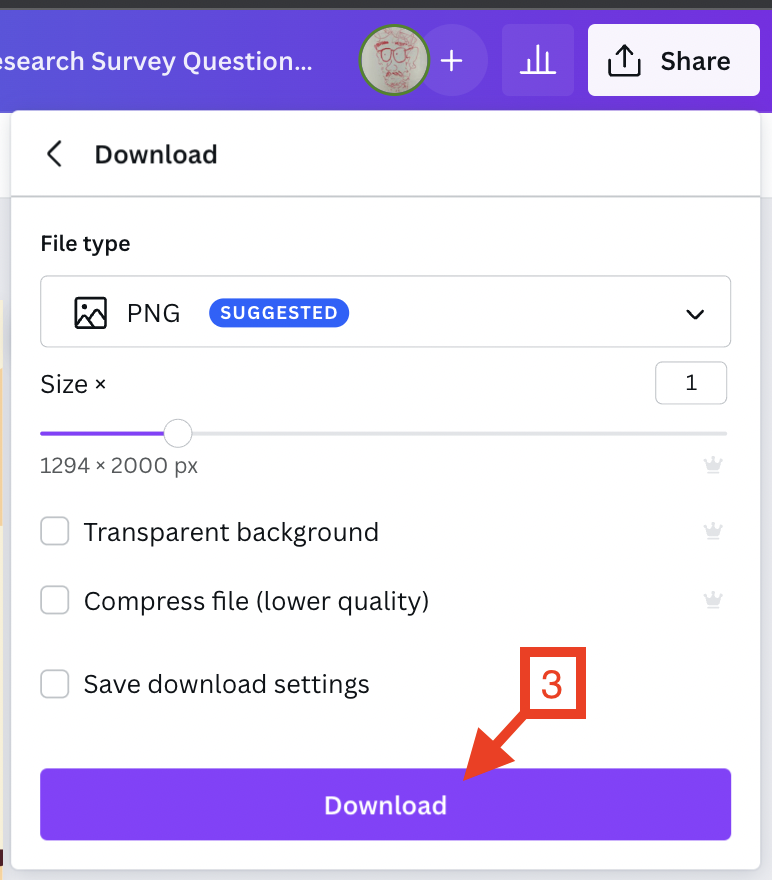Click the size multiplier input showing 1
Viewport: 772px width, 880px height.
pos(691,383)
